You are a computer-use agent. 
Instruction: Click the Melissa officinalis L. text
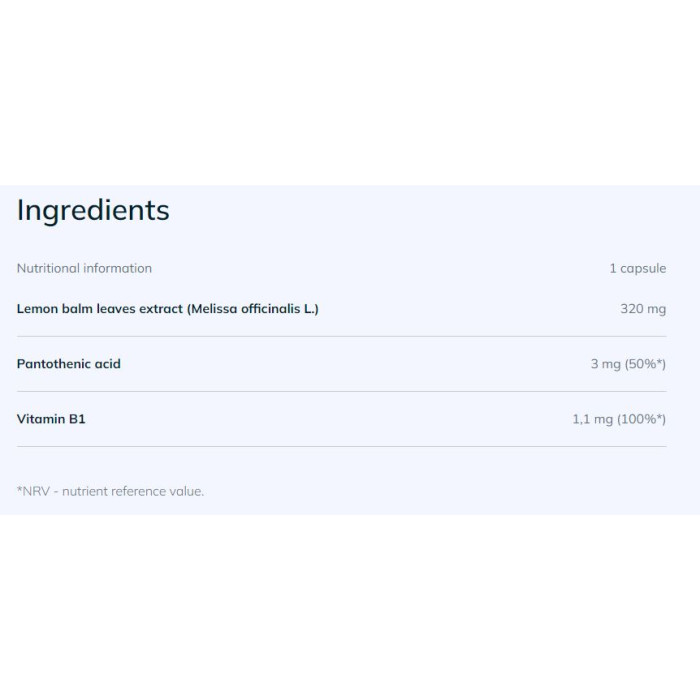(253, 309)
